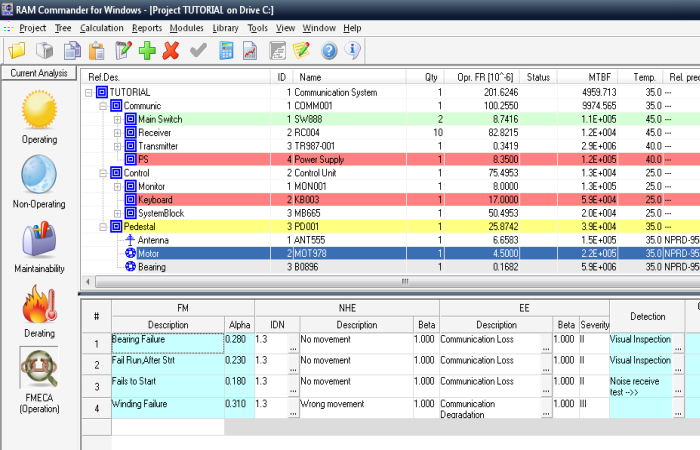Open the Maintainability toolbox icon
The height and width of the screenshot is (450, 700).
coord(39,239)
